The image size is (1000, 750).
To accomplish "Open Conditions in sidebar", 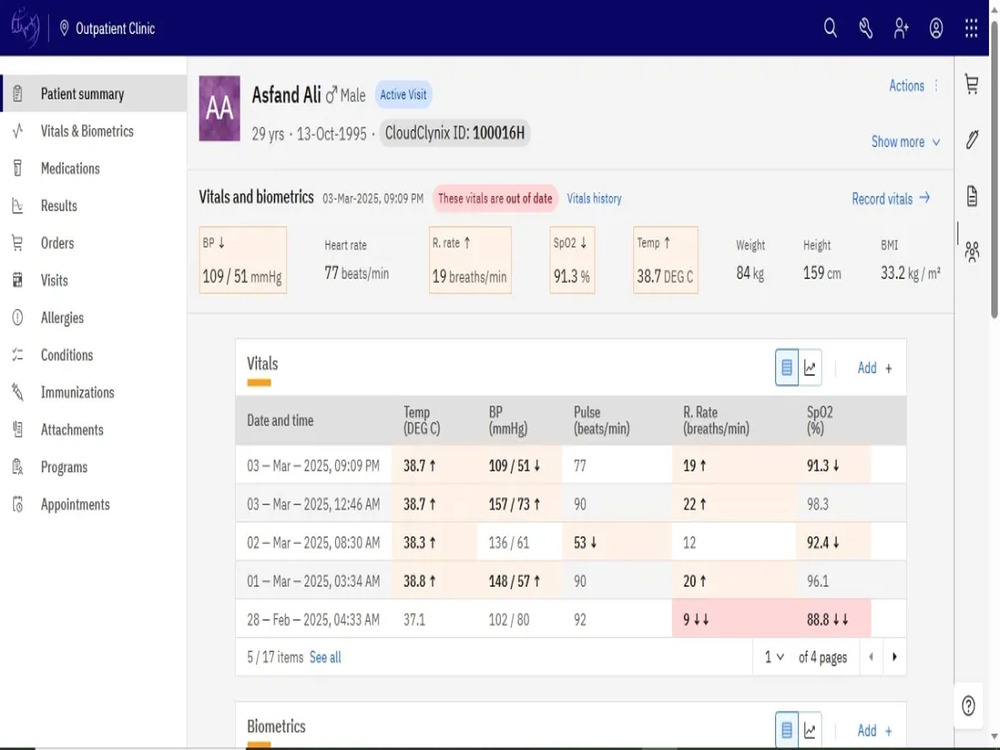I will (94, 355).
